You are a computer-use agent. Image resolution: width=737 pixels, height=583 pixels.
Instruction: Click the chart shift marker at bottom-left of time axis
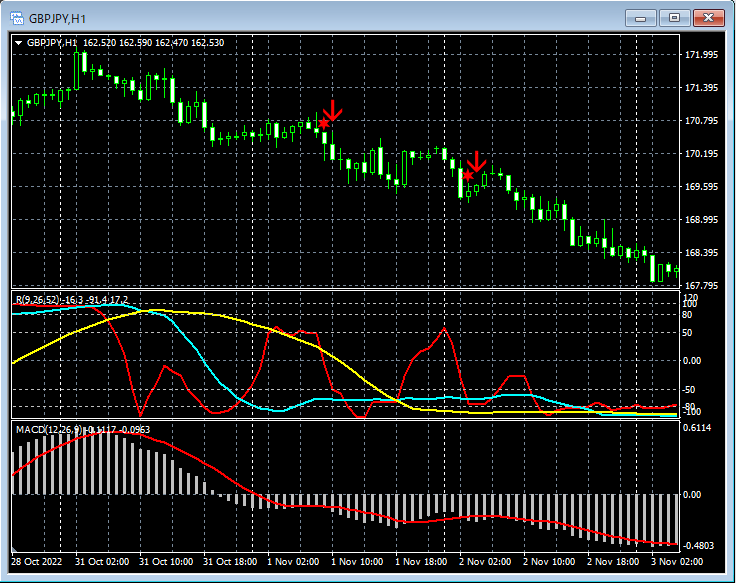click(x=15, y=550)
